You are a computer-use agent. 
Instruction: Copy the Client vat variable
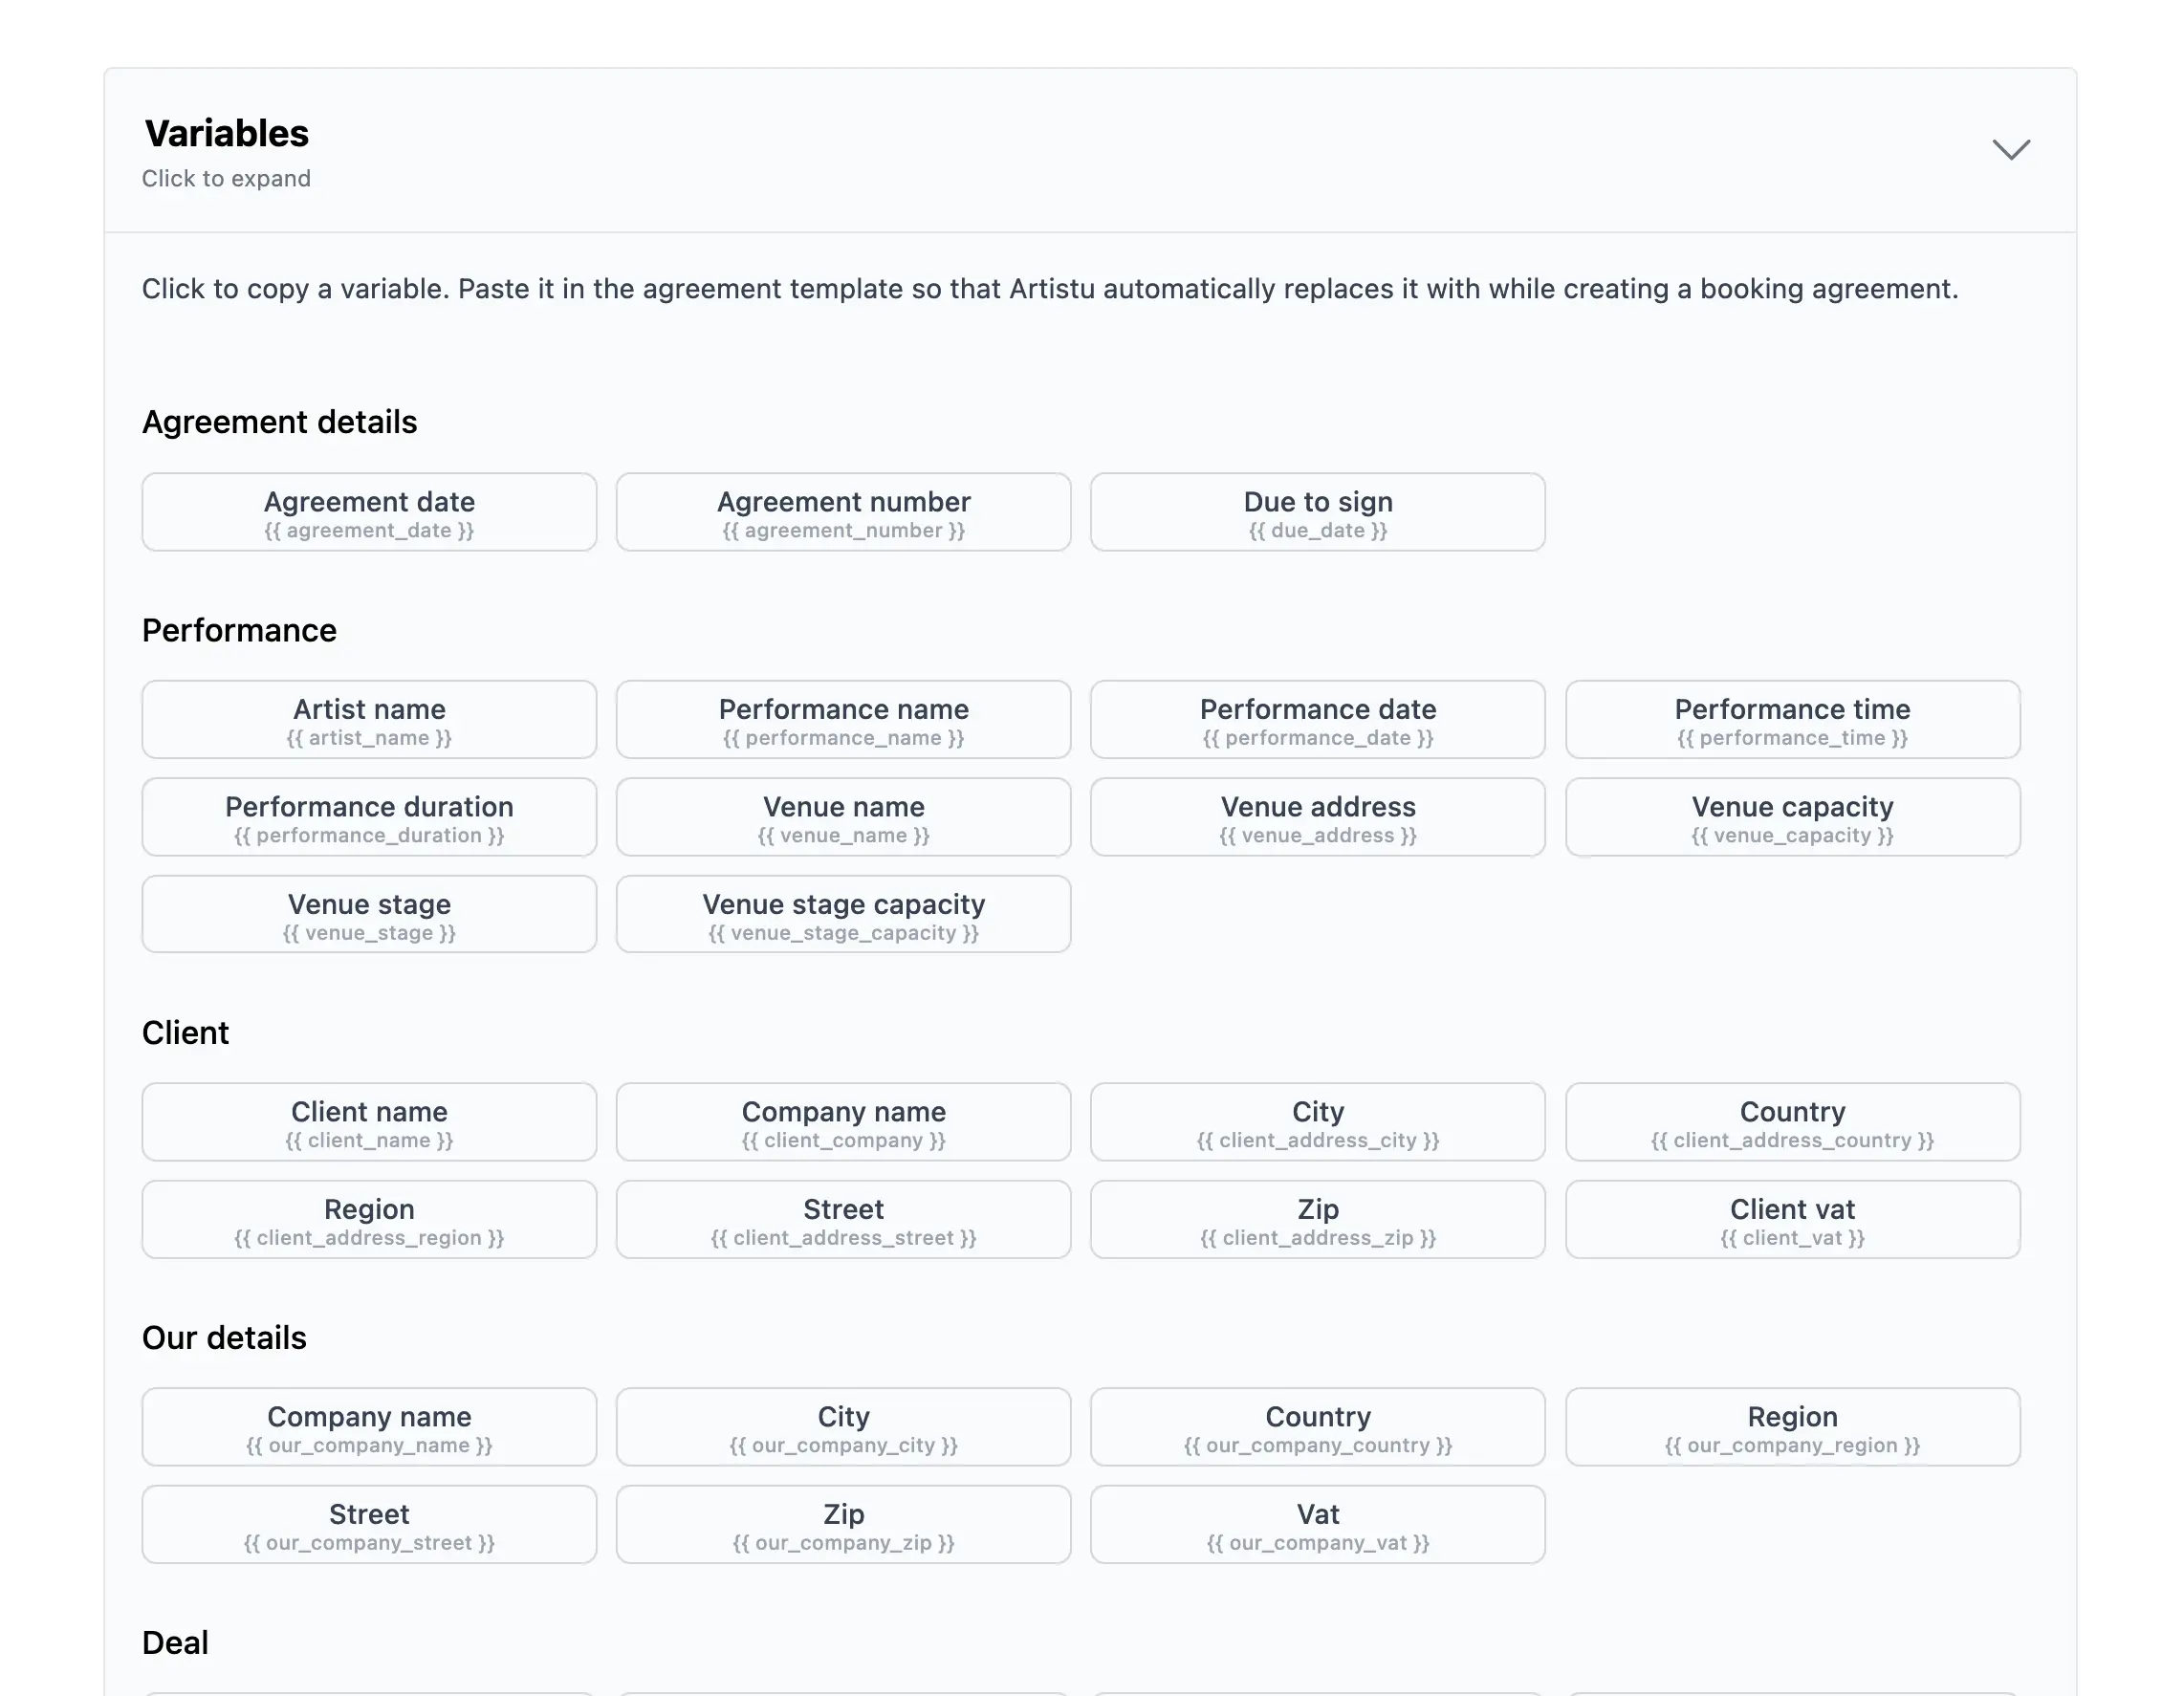1791,1219
